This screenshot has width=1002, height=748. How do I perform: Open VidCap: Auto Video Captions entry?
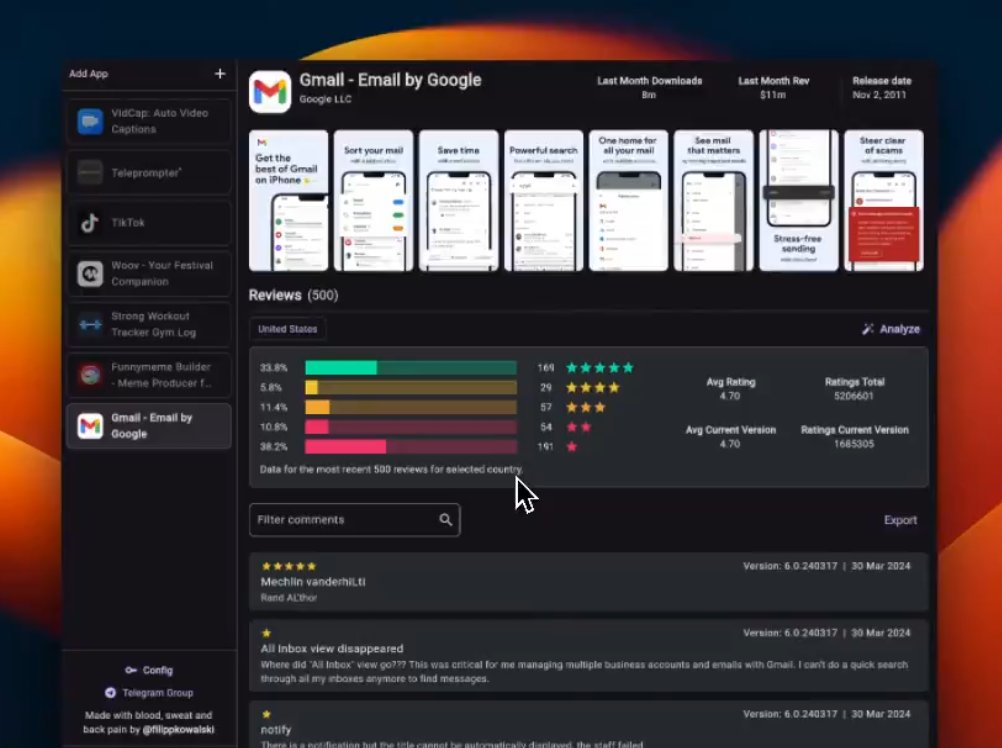tap(149, 121)
